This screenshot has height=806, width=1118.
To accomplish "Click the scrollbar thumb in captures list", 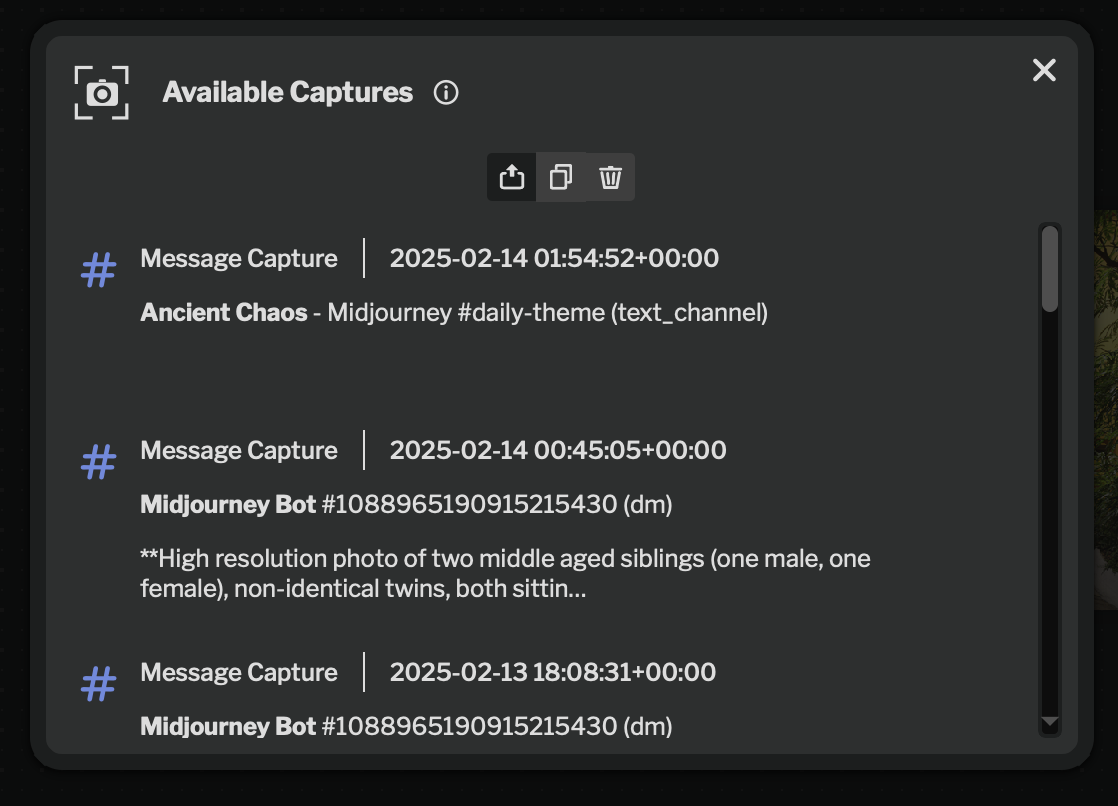I will click(x=1050, y=269).
